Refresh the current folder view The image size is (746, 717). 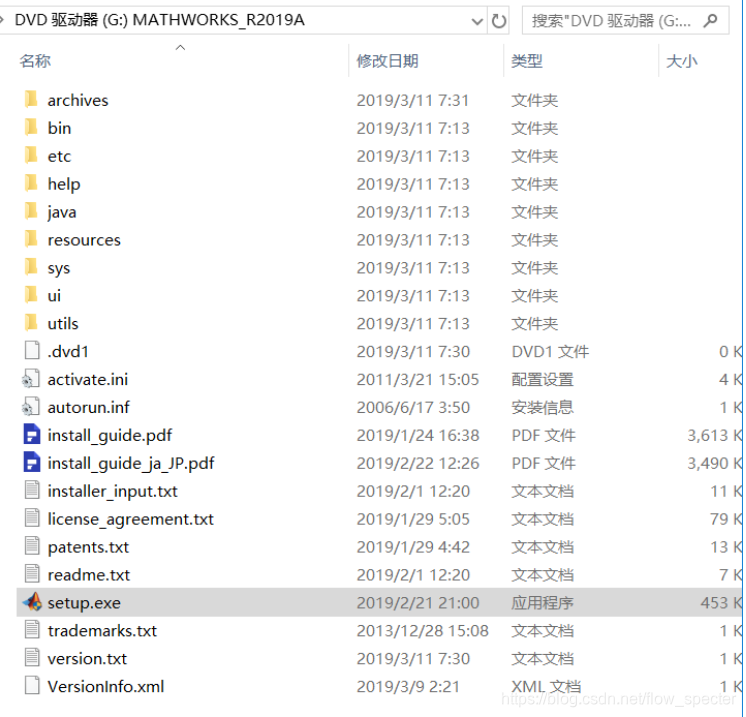pos(499,20)
